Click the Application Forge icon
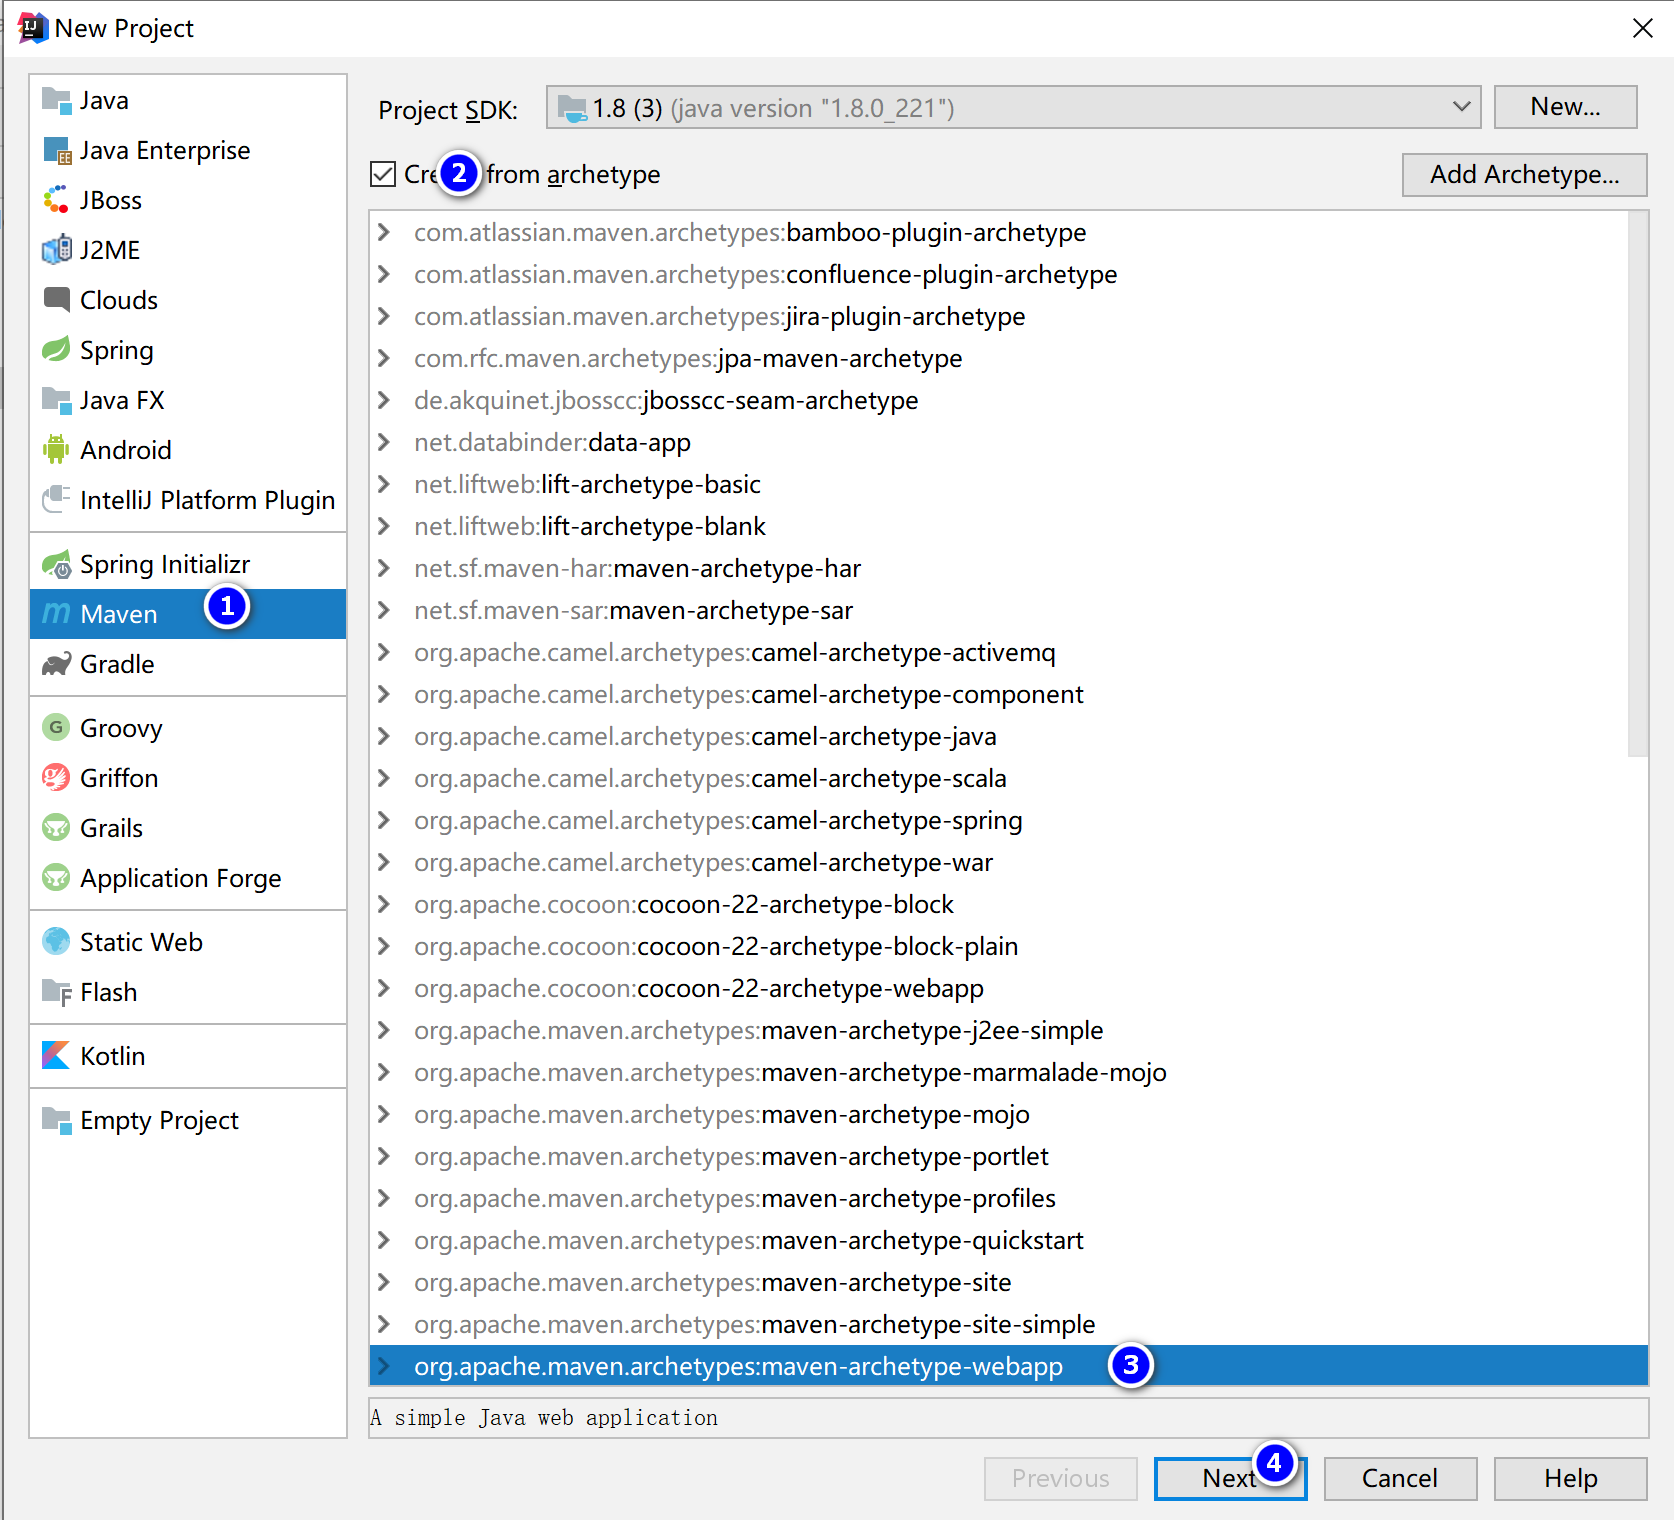1674x1520 pixels. coord(57,878)
